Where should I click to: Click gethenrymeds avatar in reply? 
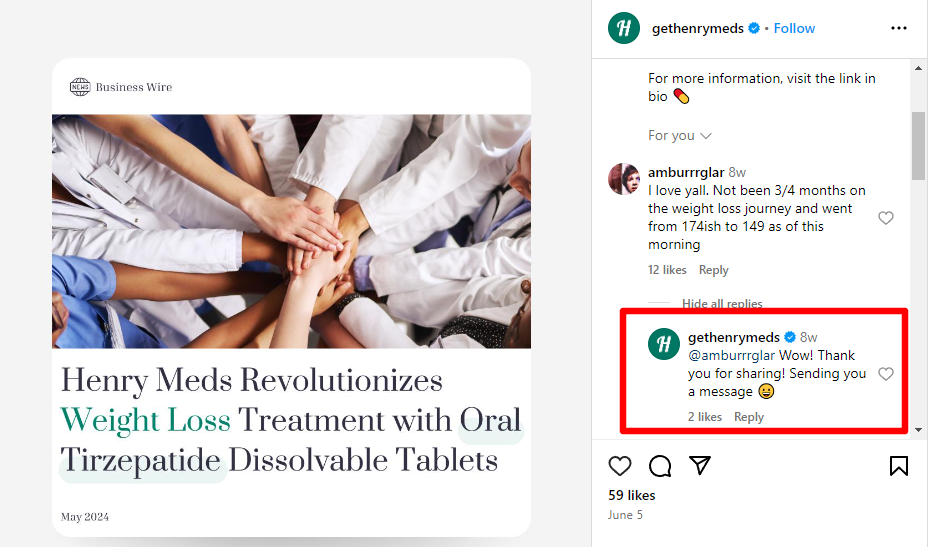coord(664,344)
